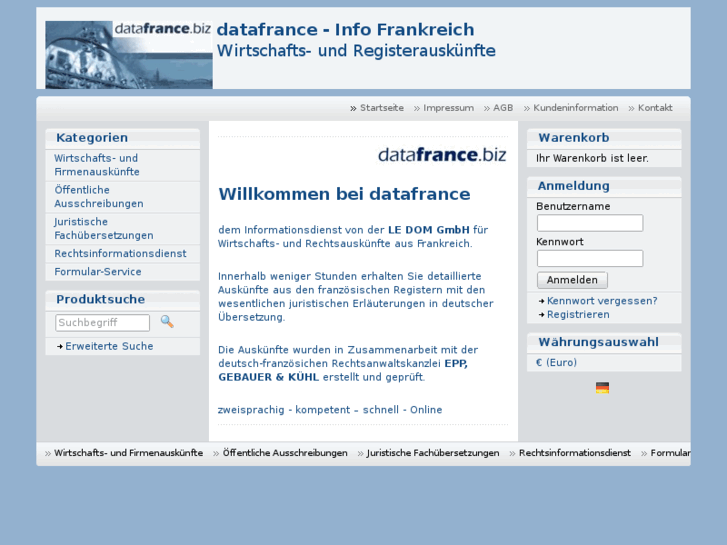
Task: Click the Währungsauswahl box heading
Action: click(598, 342)
